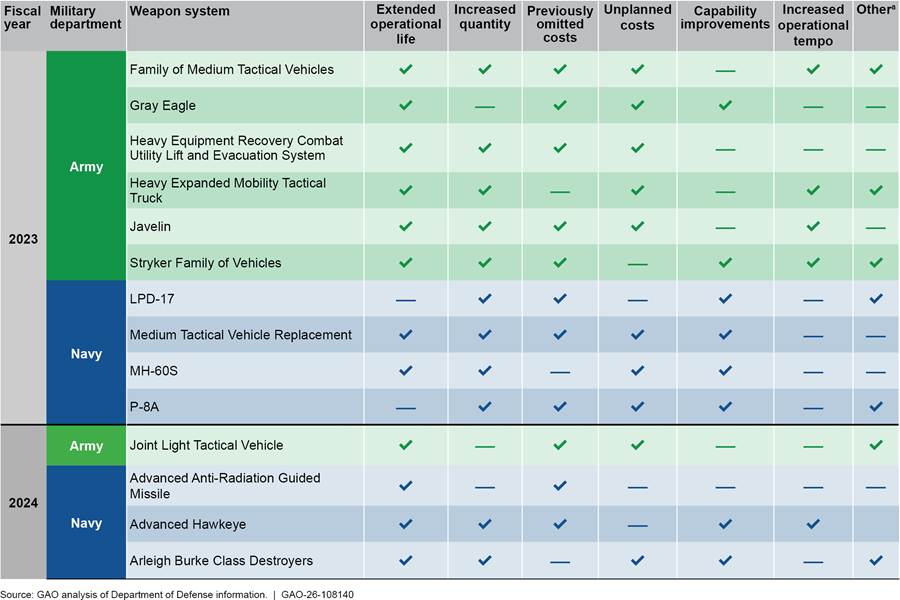Click the Extended operational life column header

tap(405, 25)
